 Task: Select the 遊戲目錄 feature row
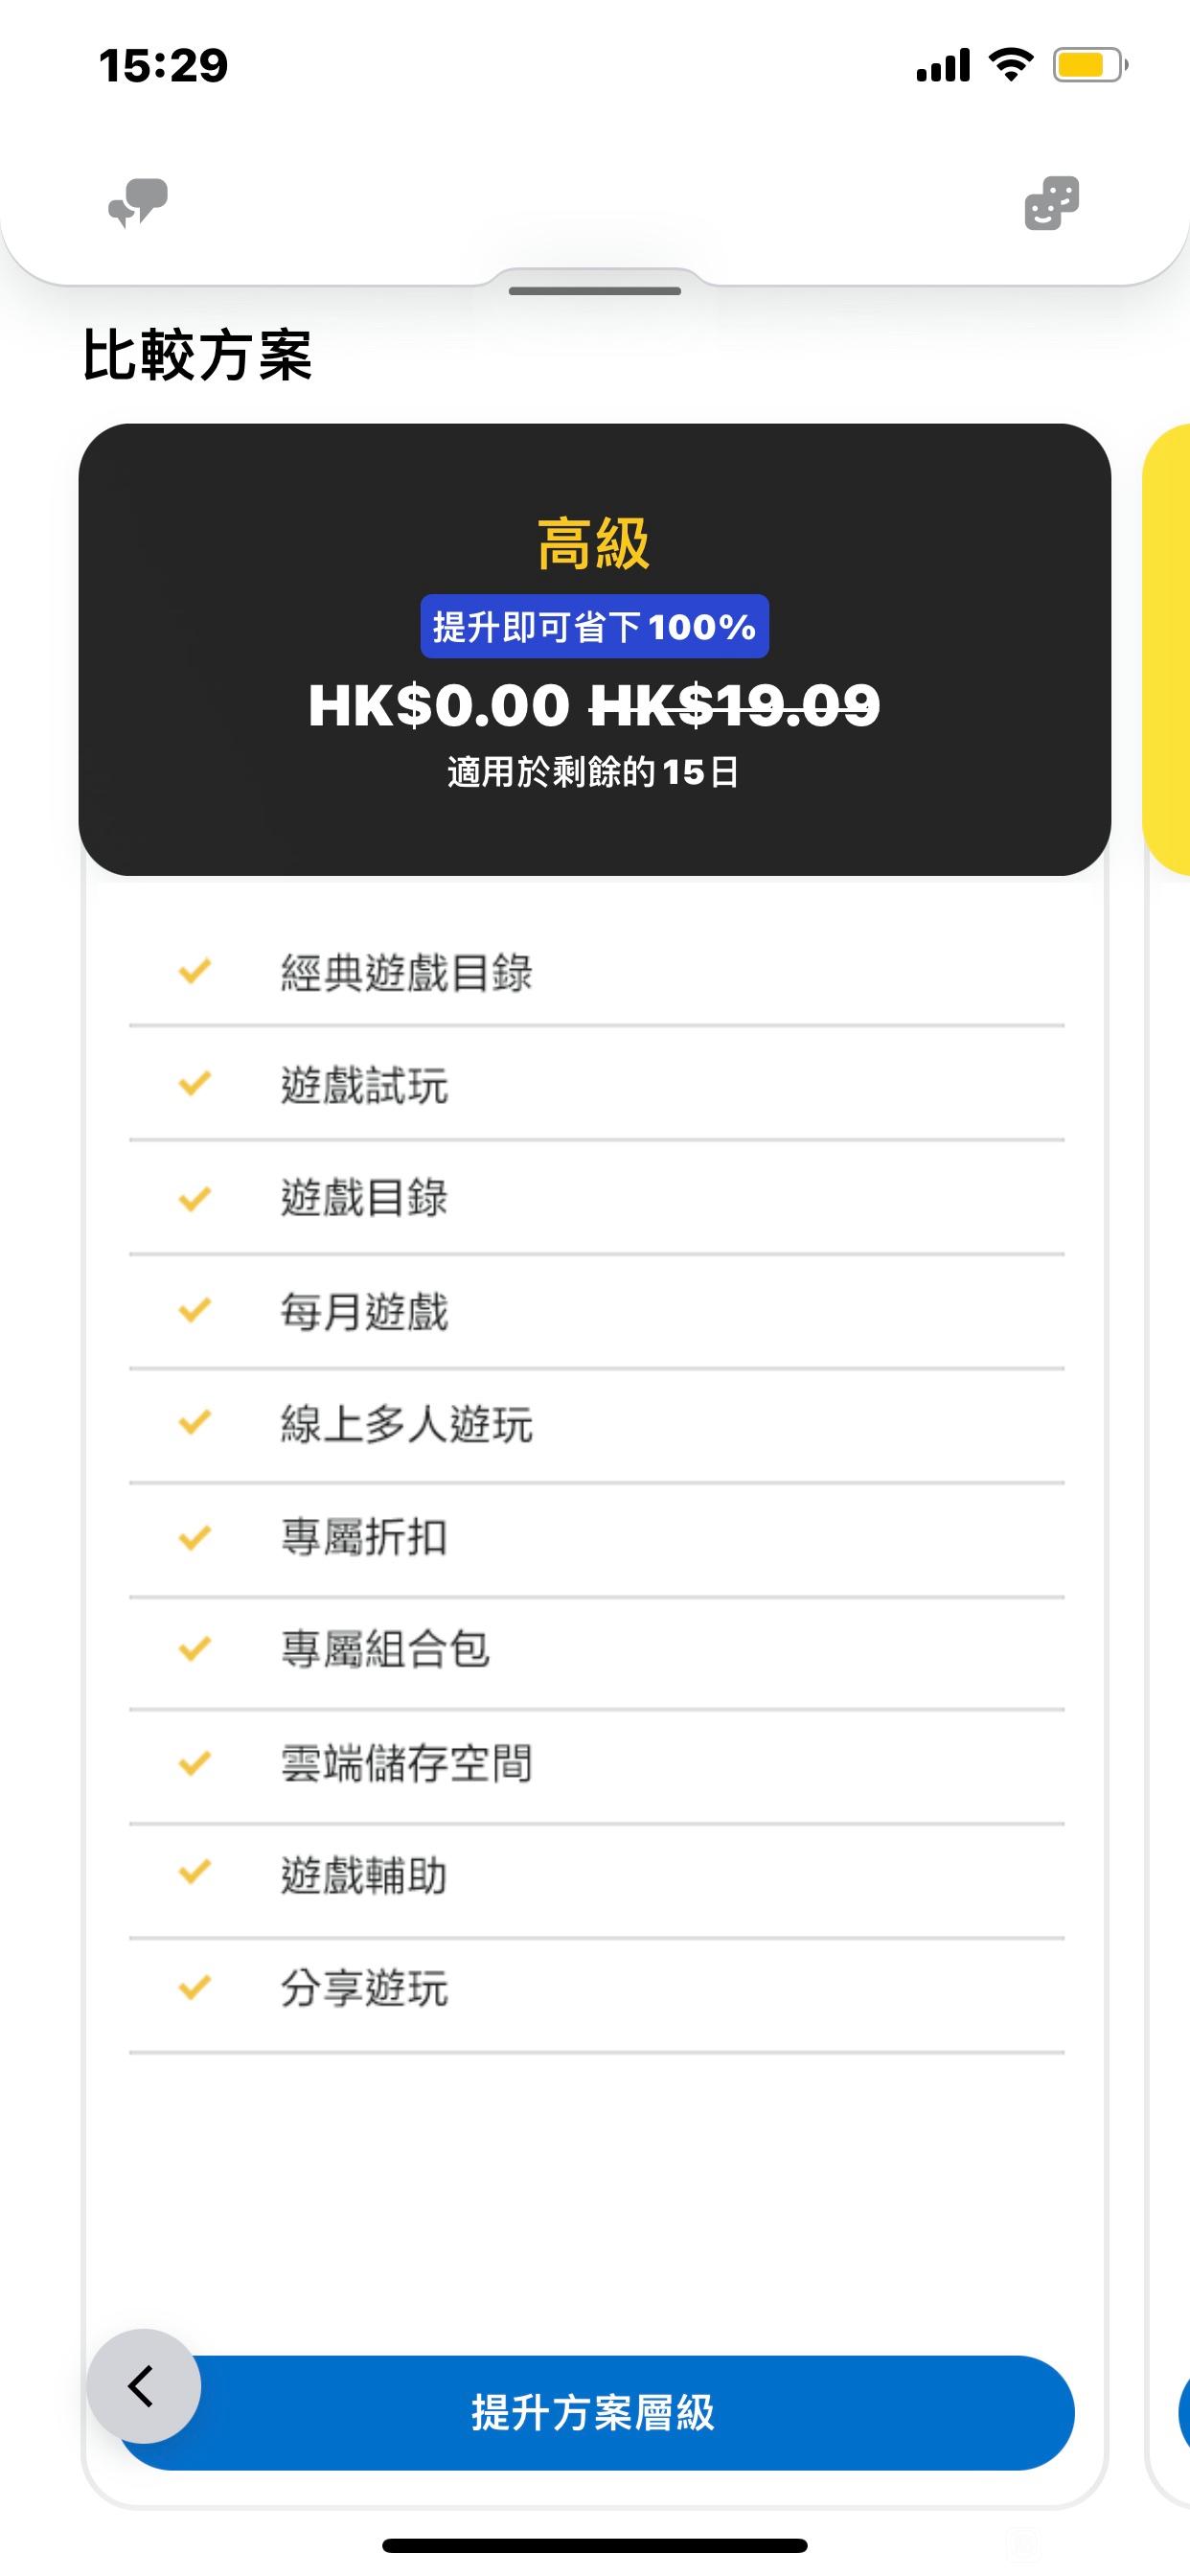coord(596,1198)
